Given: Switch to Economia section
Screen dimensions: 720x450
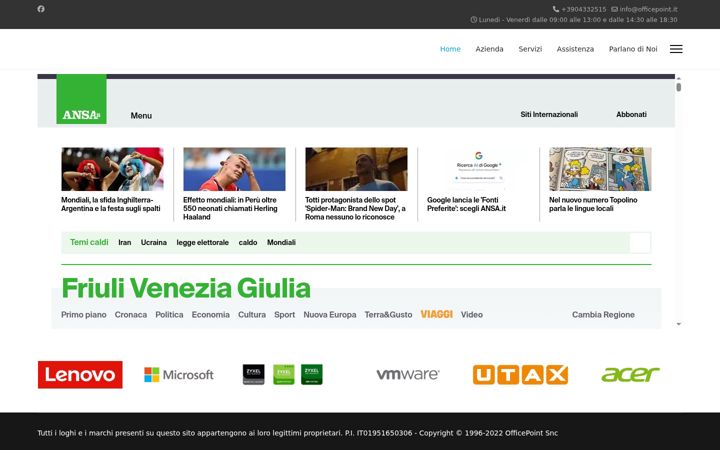Looking at the screenshot, I should click(211, 315).
